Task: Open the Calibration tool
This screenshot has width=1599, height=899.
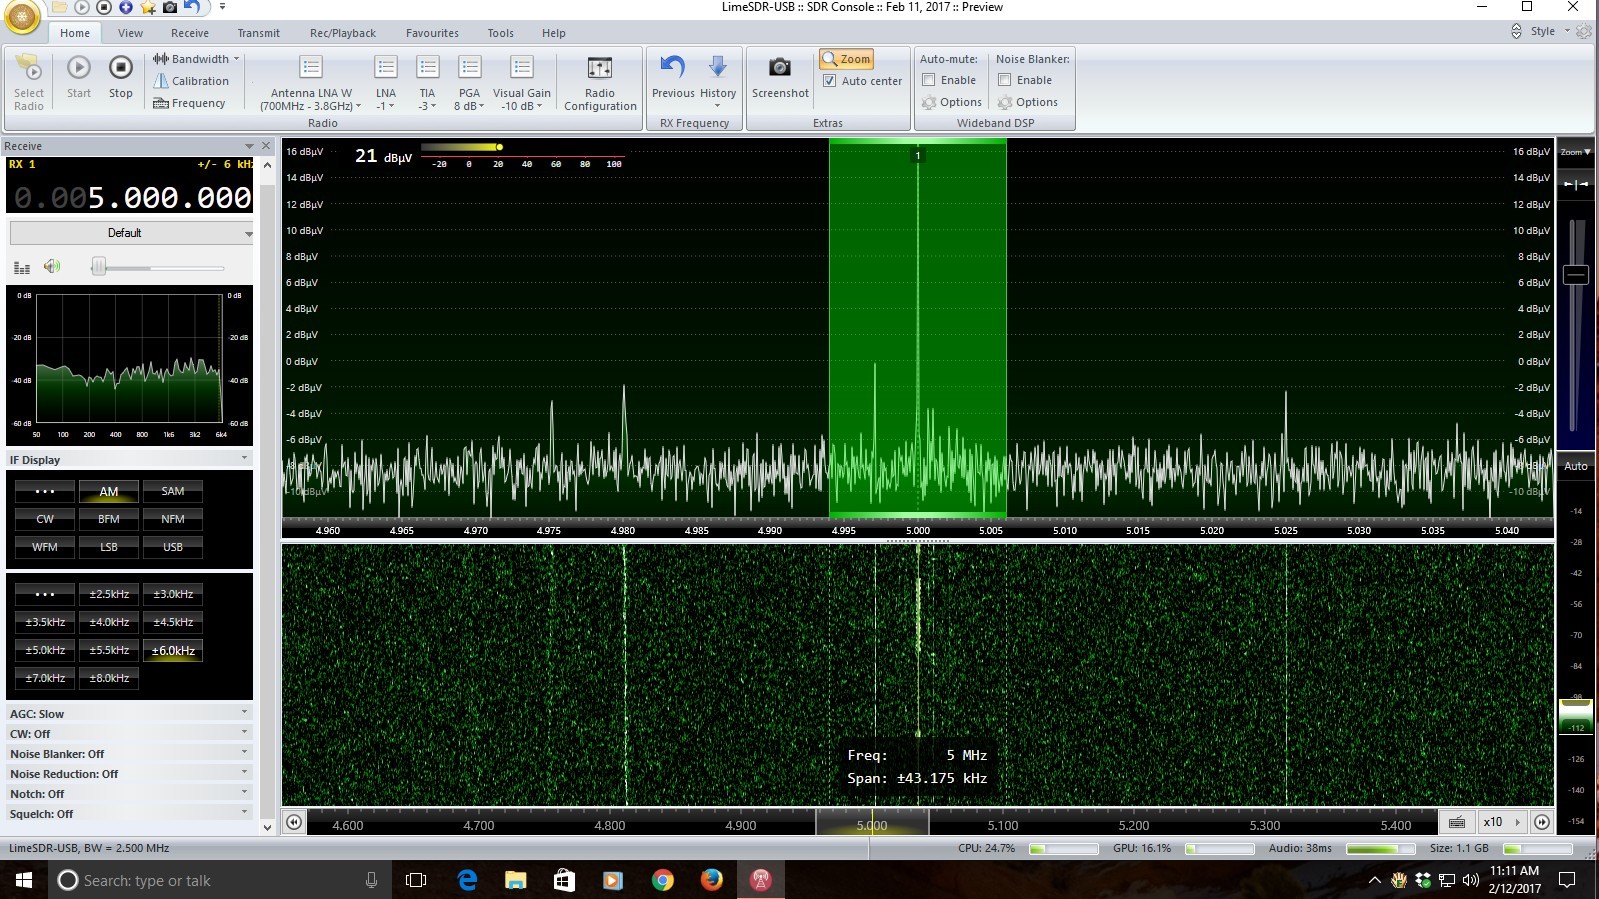Action: click(191, 81)
